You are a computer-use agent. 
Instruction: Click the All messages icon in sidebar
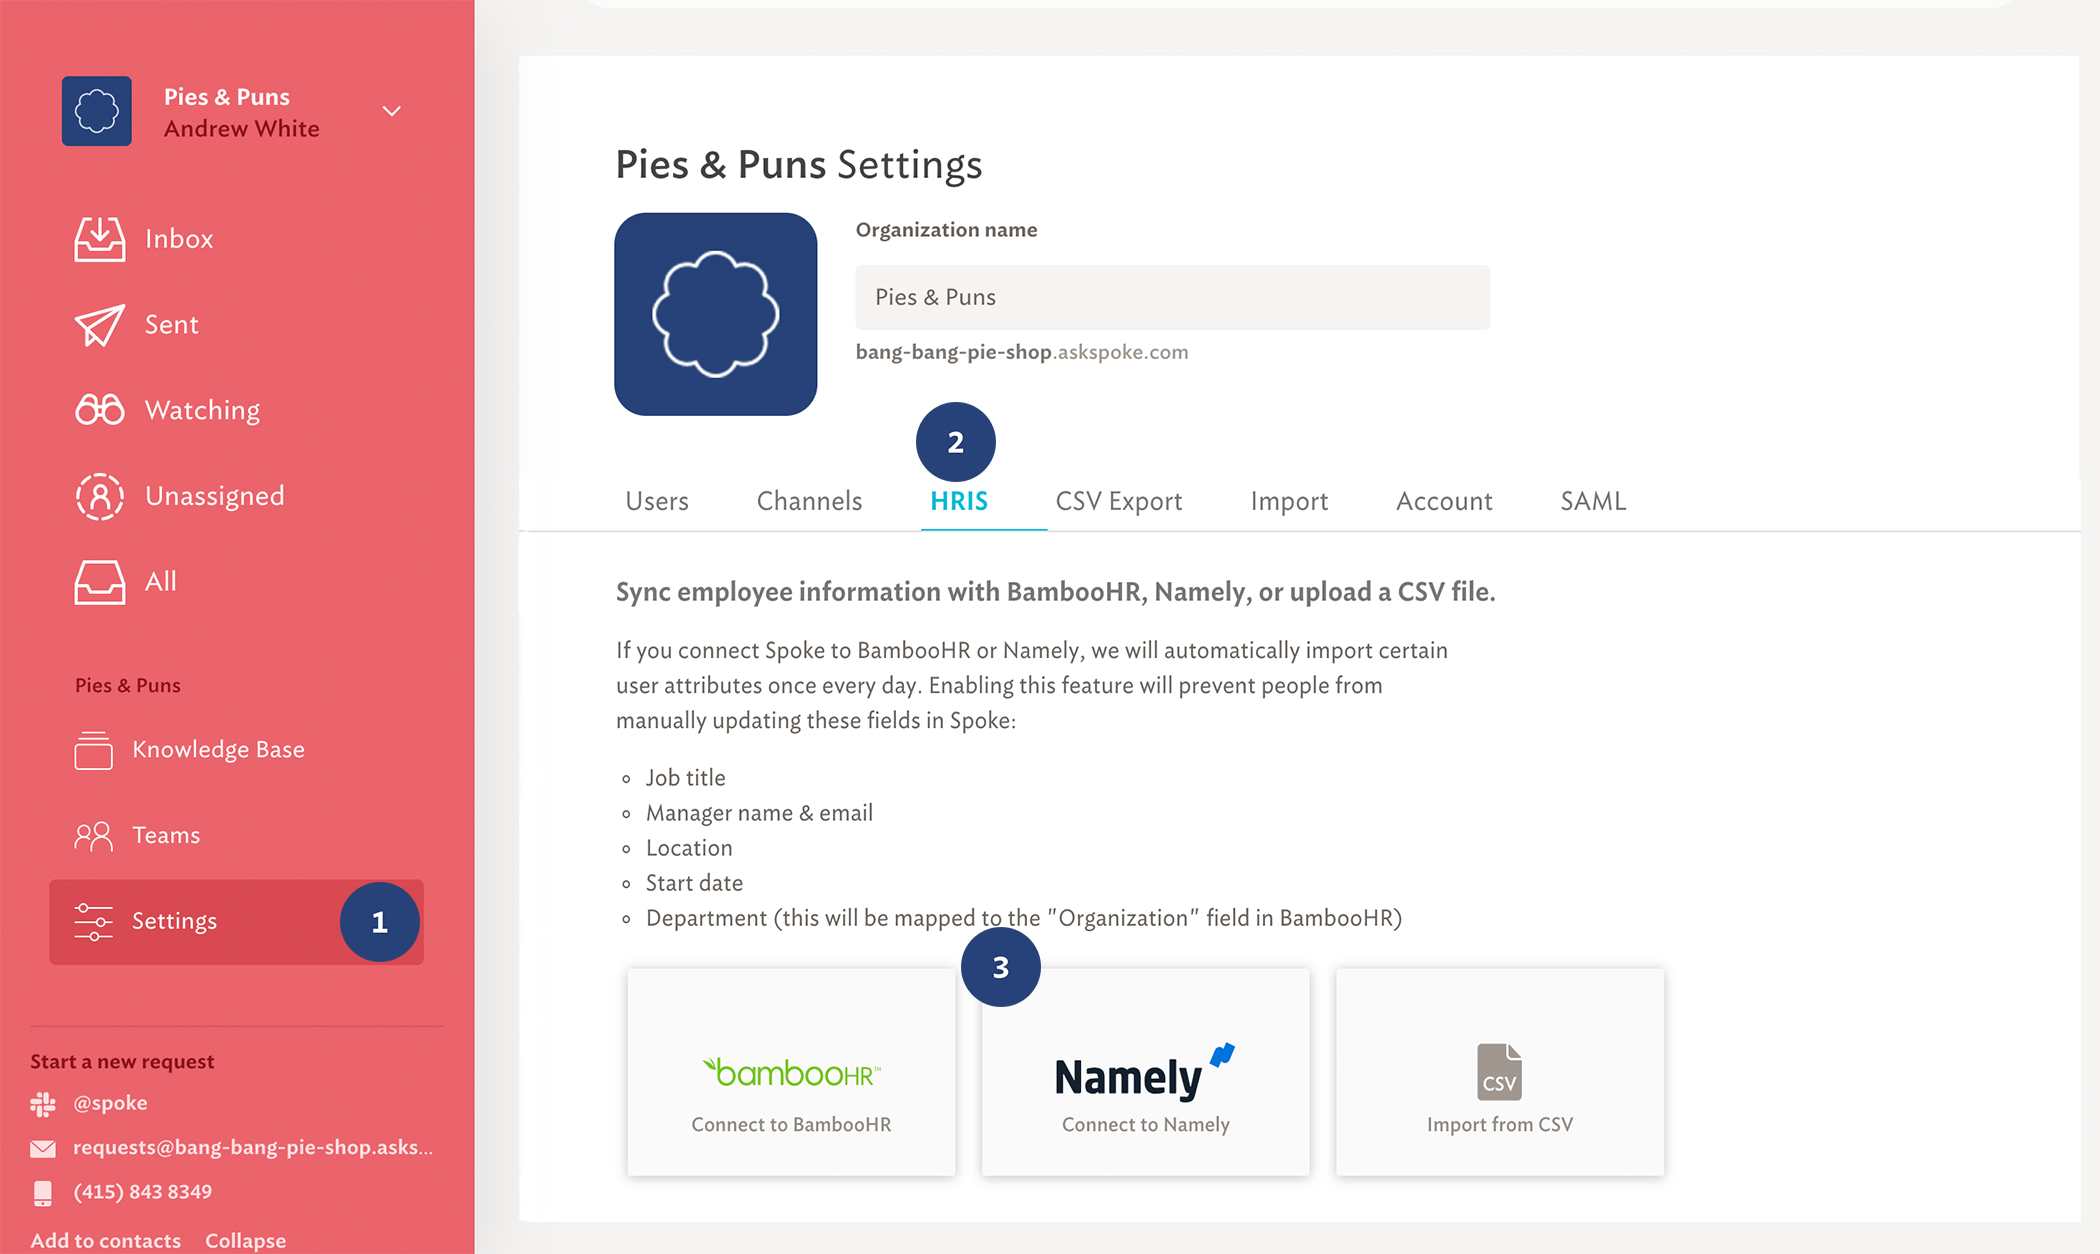click(x=99, y=581)
